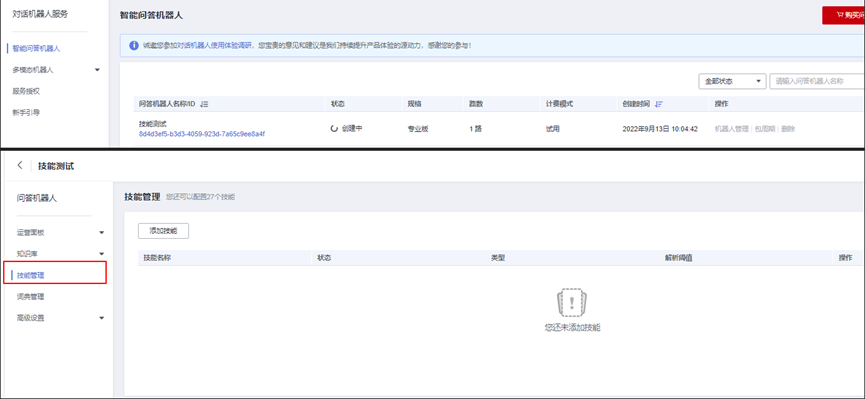Select 技能管理 in the robot sidebar
This screenshot has width=865, height=399.
[x=30, y=275]
